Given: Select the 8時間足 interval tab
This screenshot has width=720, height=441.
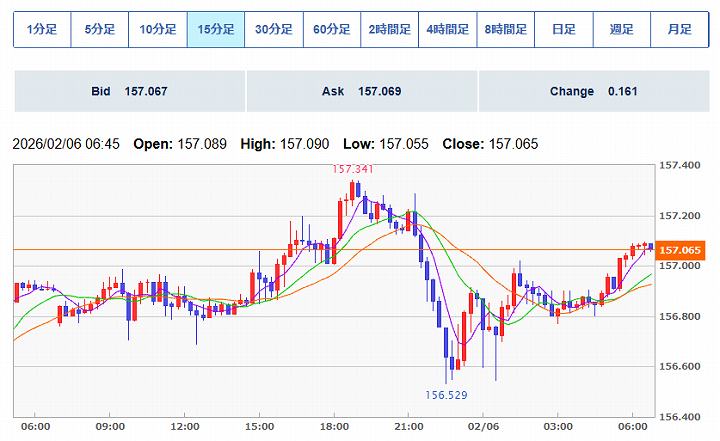Looking at the screenshot, I should pyautogui.click(x=506, y=30).
